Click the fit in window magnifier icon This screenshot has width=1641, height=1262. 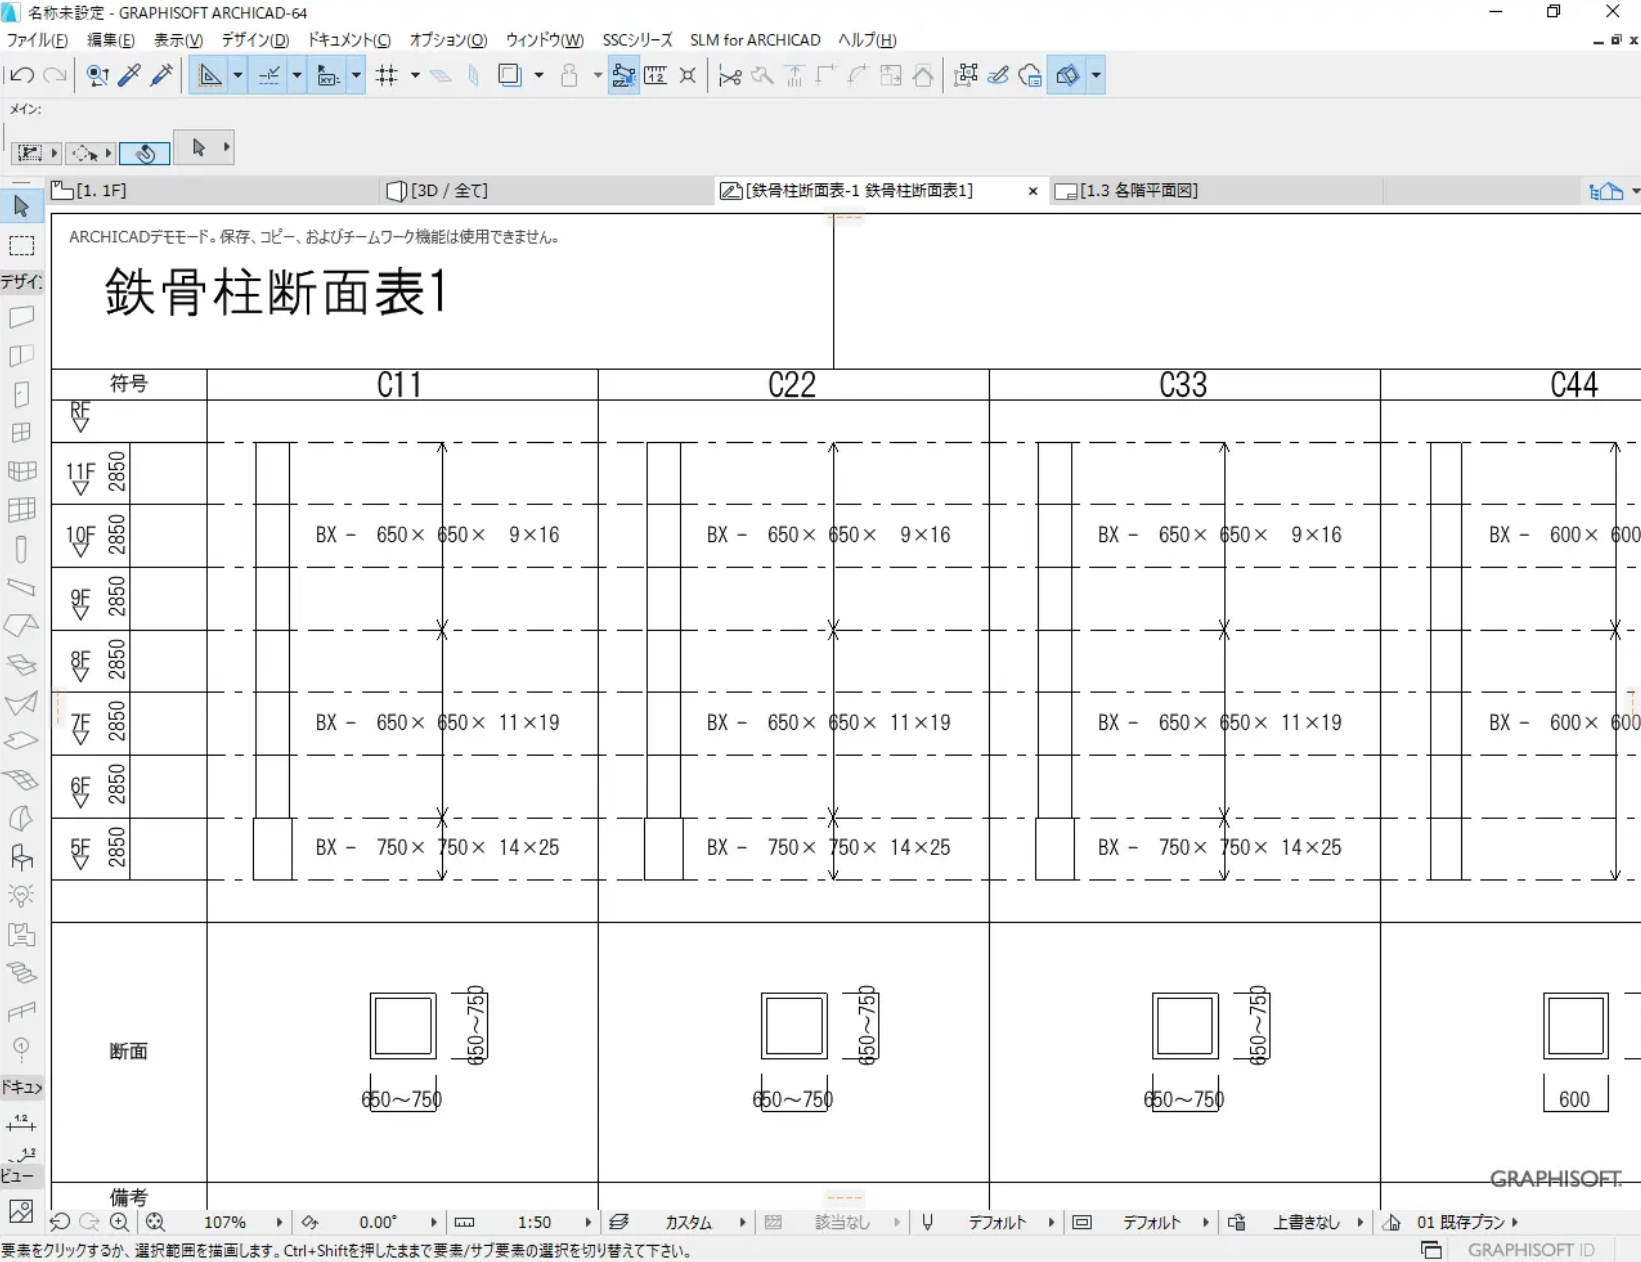click(155, 1222)
